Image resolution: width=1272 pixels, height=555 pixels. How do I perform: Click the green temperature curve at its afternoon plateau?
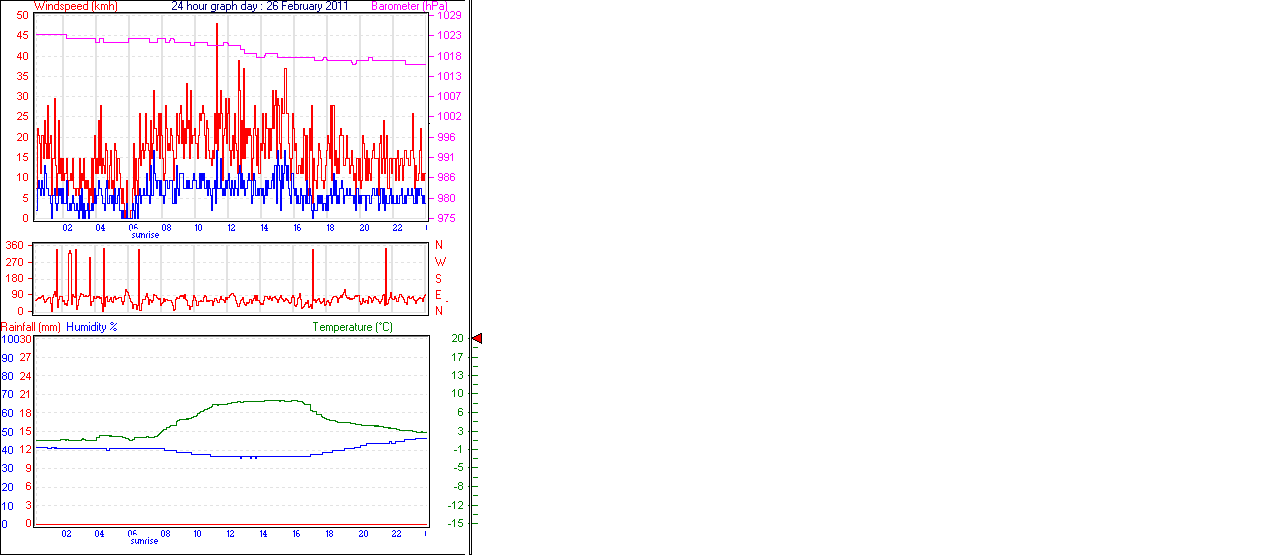pyautogui.click(x=265, y=401)
